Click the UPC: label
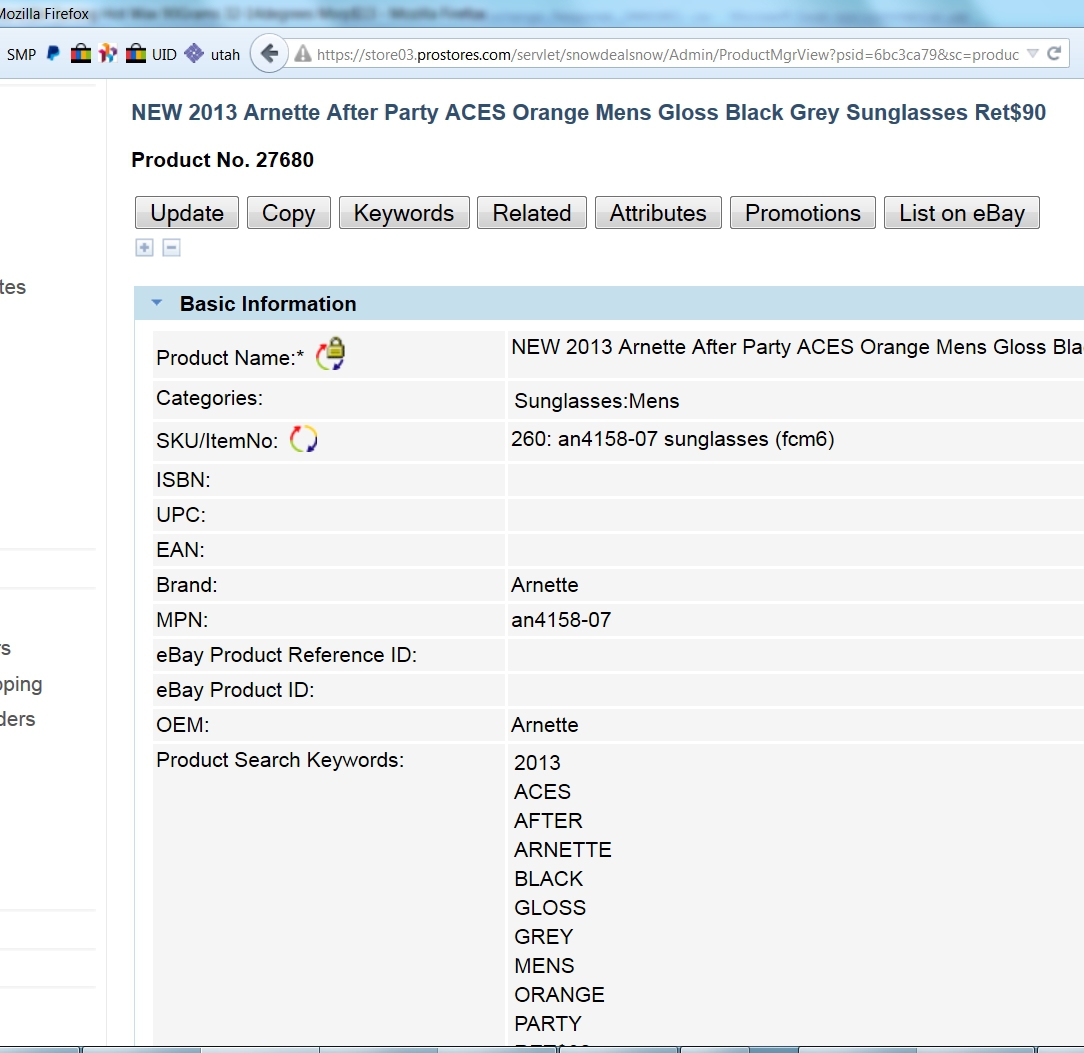The height and width of the screenshot is (1053, 1084). [x=181, y=515]
